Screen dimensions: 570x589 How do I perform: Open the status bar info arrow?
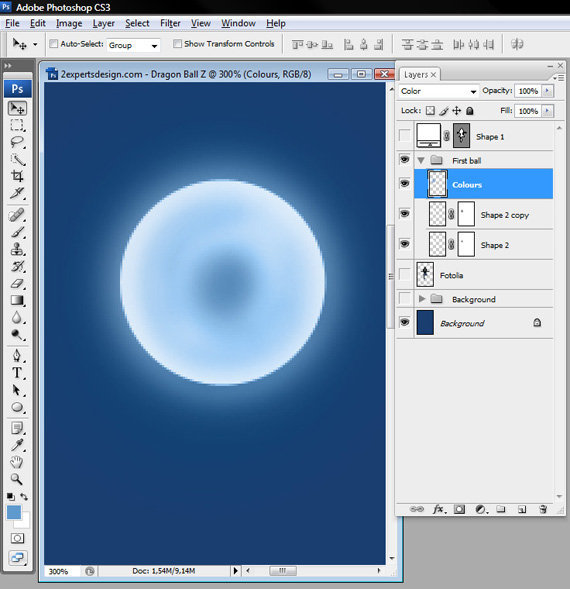coord(235,571)
